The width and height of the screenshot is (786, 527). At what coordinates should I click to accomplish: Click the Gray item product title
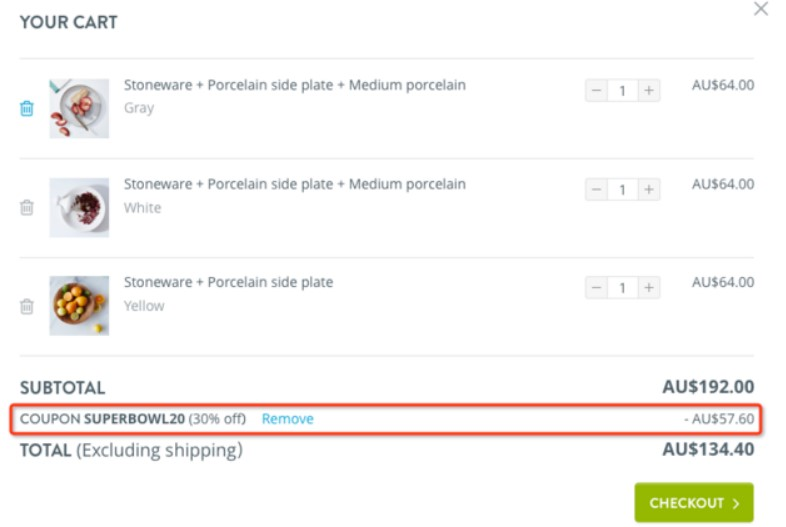(294, 85)
